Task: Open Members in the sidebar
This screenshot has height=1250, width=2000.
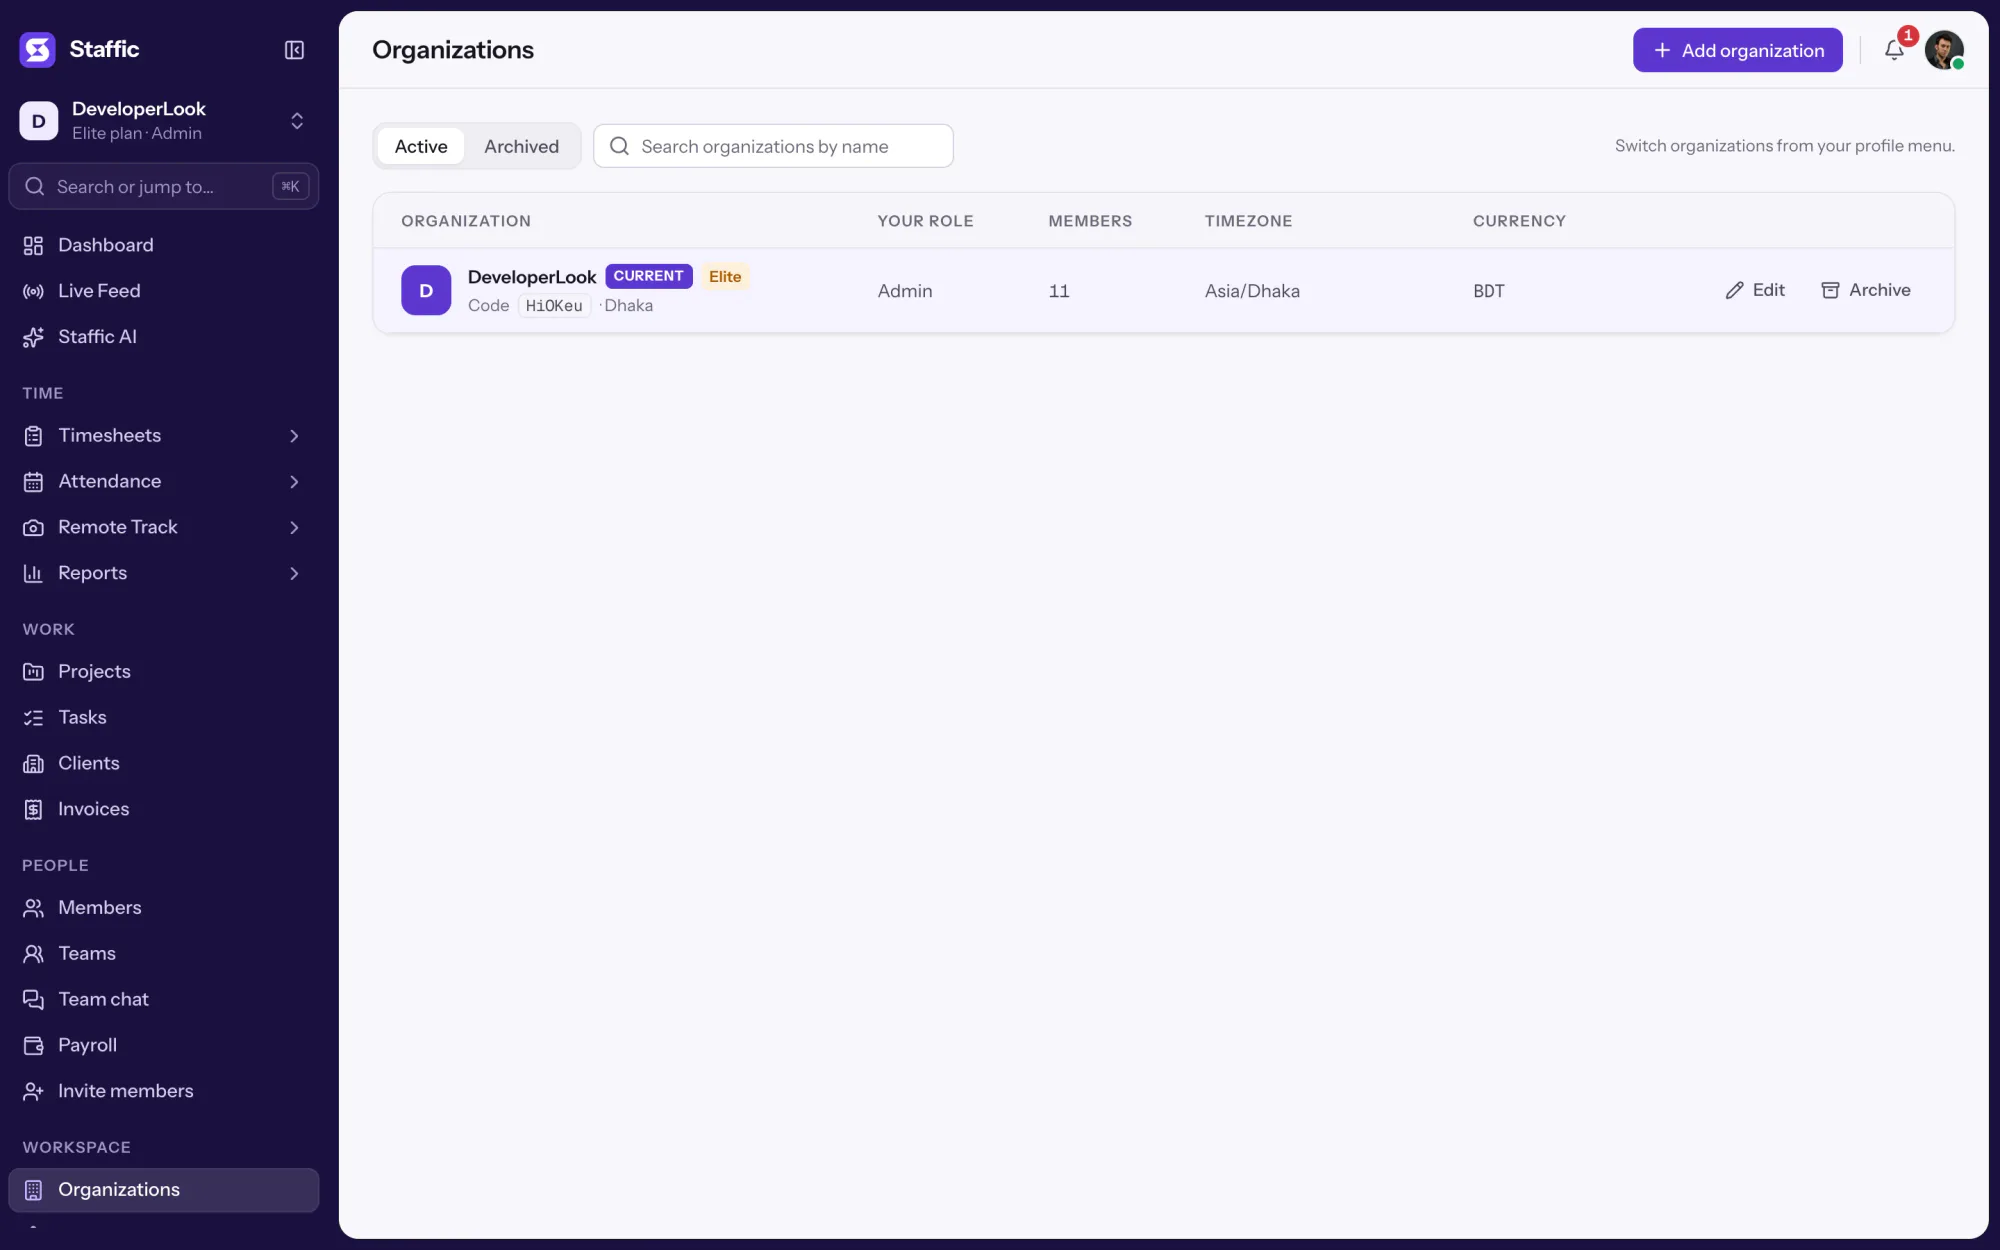Action: [x=163, y=908]
